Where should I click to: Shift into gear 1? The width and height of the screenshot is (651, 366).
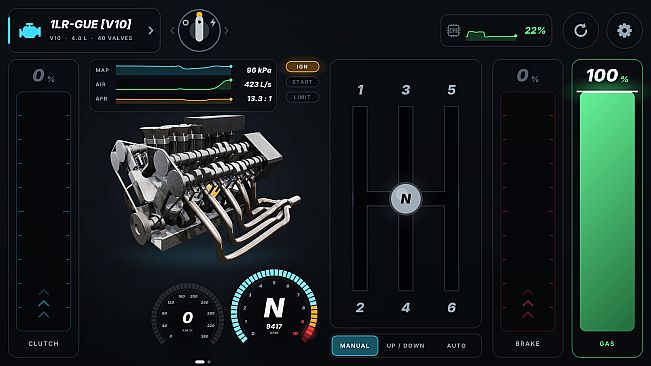click(360, 90)
